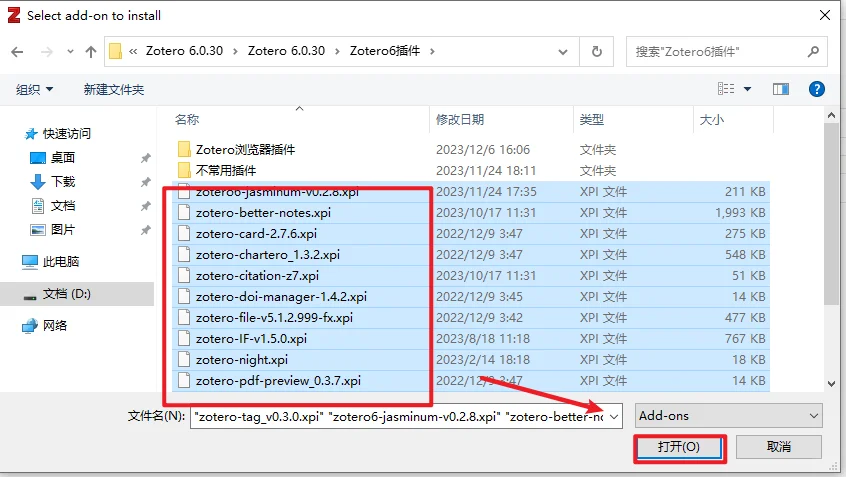The height and width of the screenshot is (477, 846).
Task: Open the 组织 menu
Action: click(x=35, y=90)
